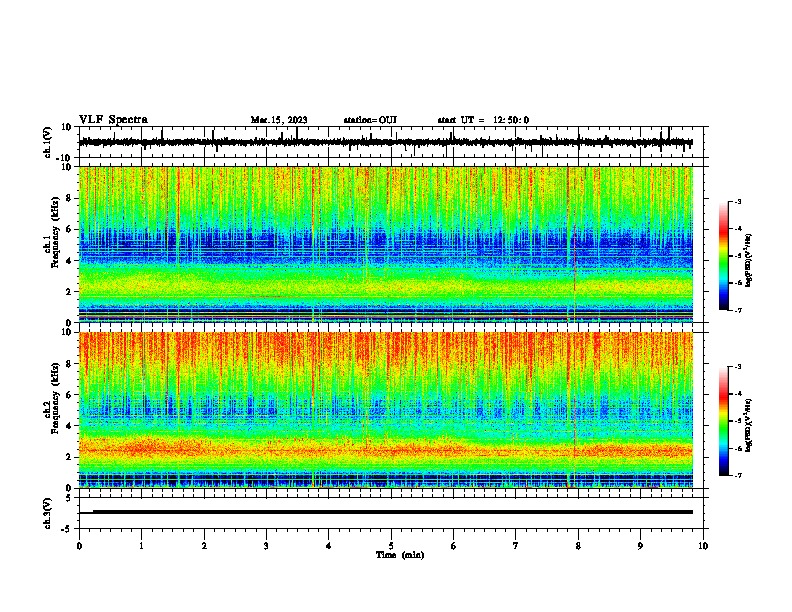Click the "start UT = 12:50:0" header text
Screen dimensions: 792x612
[483, 120]
